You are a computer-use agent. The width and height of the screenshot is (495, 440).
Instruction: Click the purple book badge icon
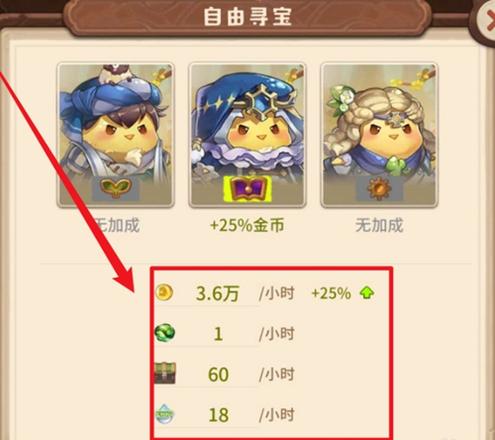pyautogui.click(x=247, y=189)
